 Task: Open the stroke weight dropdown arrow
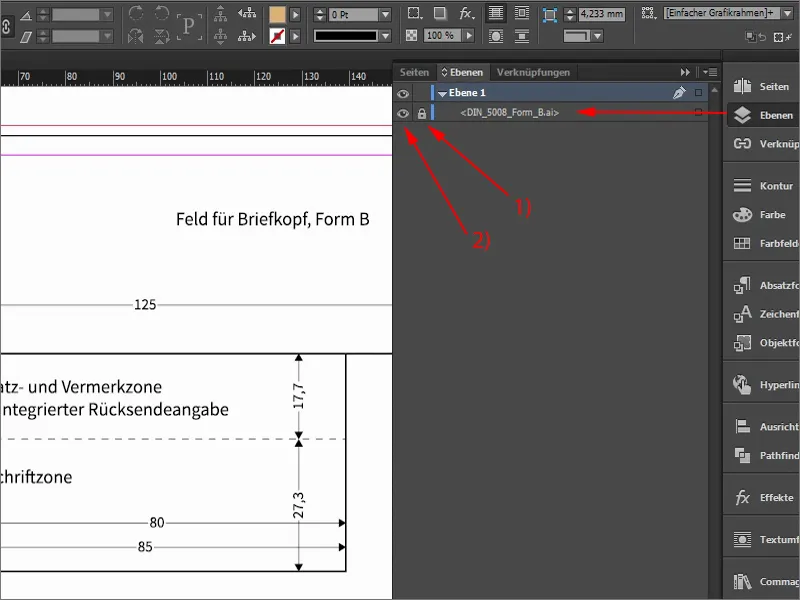(x=386, y=15)
